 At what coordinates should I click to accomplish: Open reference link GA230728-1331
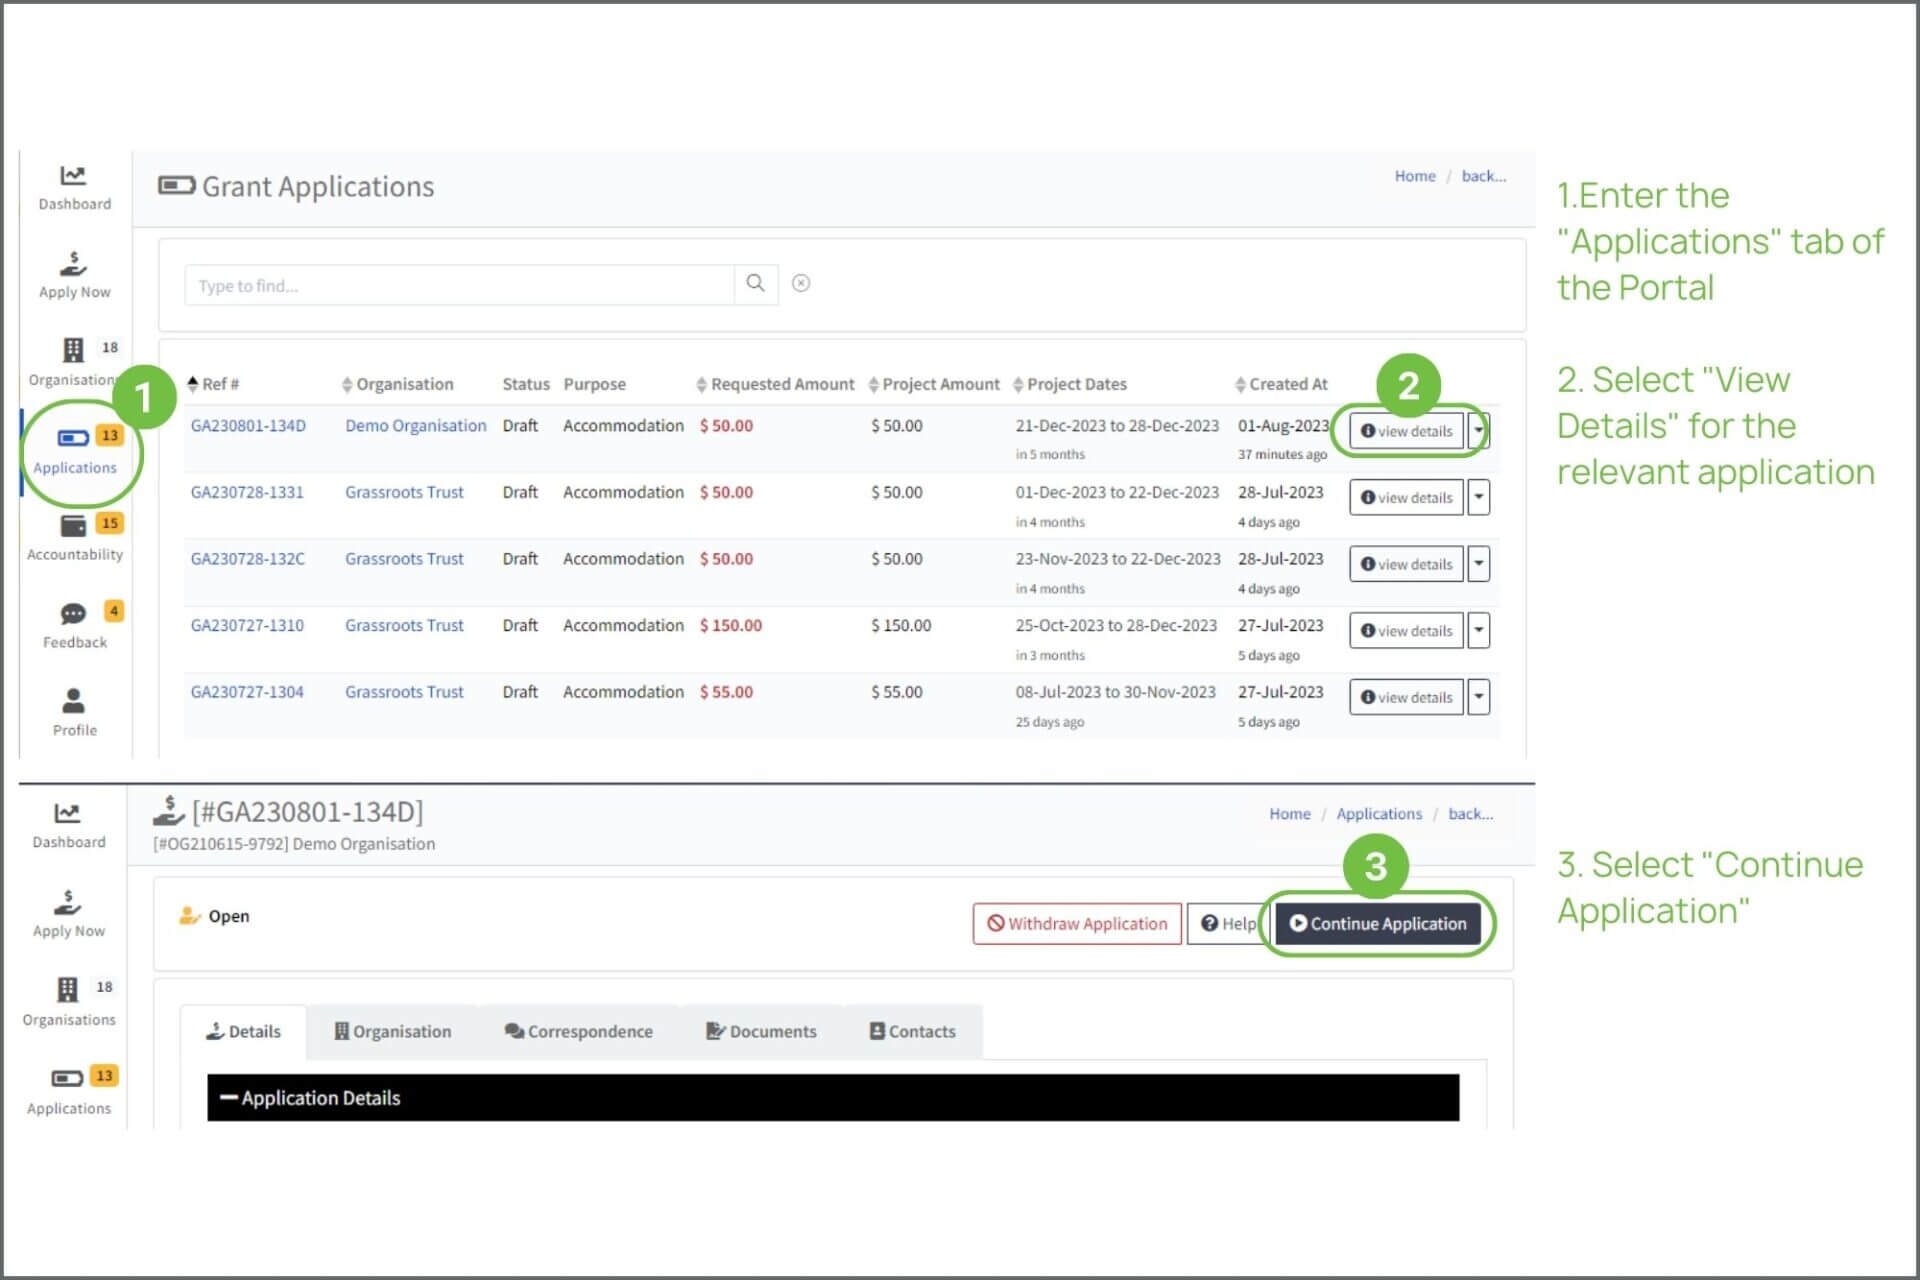247,492
